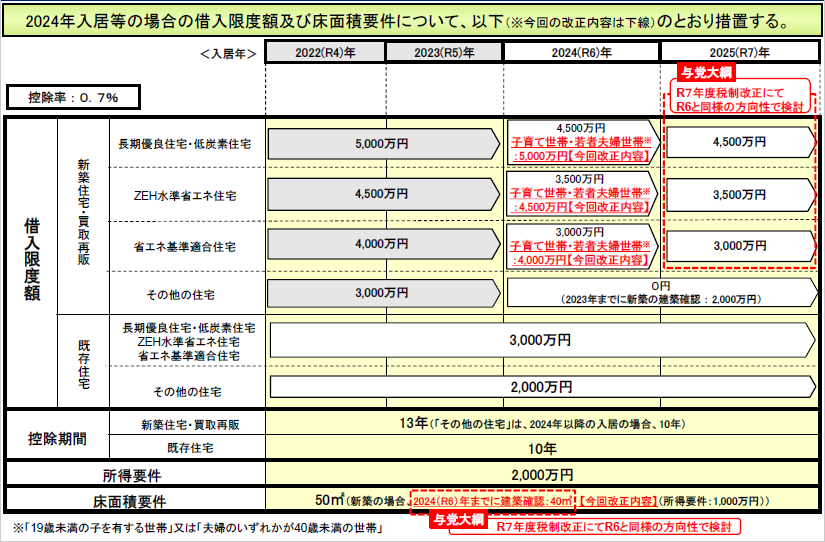The width and height of the screenshot is (825, 542).
Task: Click the 0円 new-build その他 box
Action: click(662, 293)
